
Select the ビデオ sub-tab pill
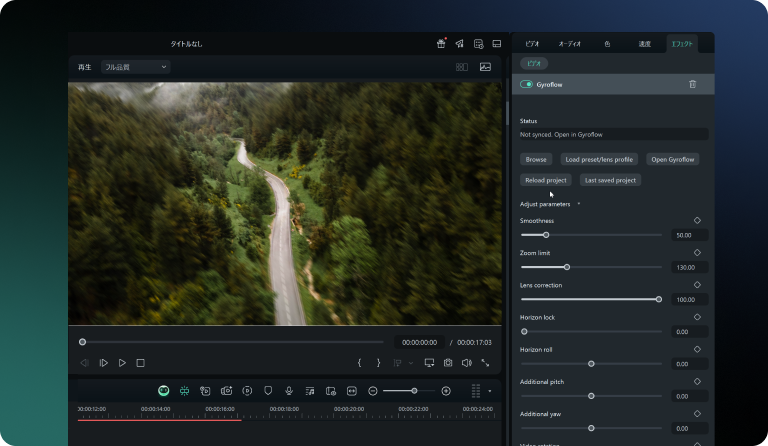click(534, 63)
